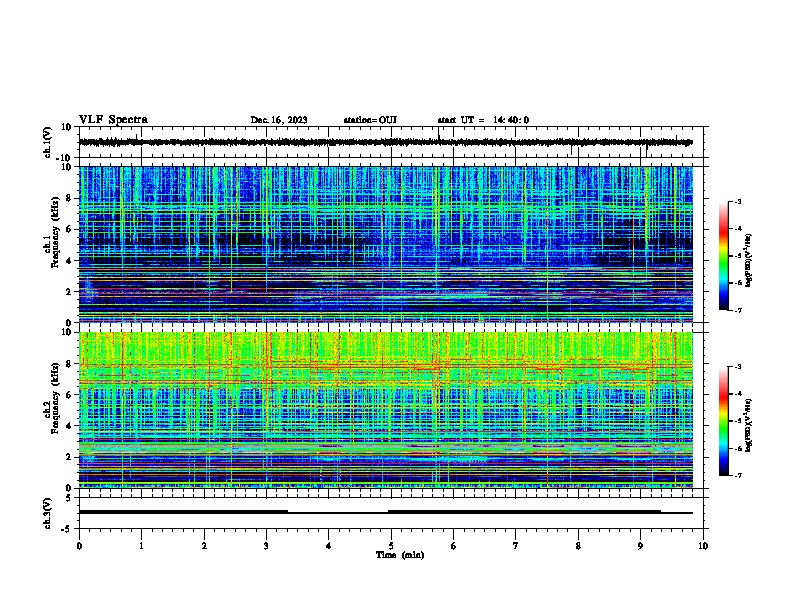Click the "2" kHz tick of ch.2 spectrogram
The width and height of the screenshot is (792, 612).
click(x=70, y=457)
